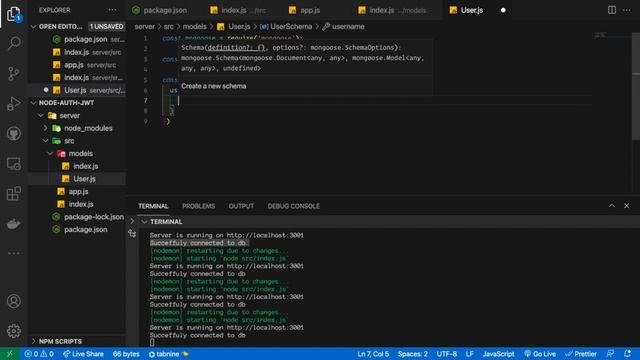Maximize the terminal panel size
Screen dimensions: 640x360
tap(611, 206)
